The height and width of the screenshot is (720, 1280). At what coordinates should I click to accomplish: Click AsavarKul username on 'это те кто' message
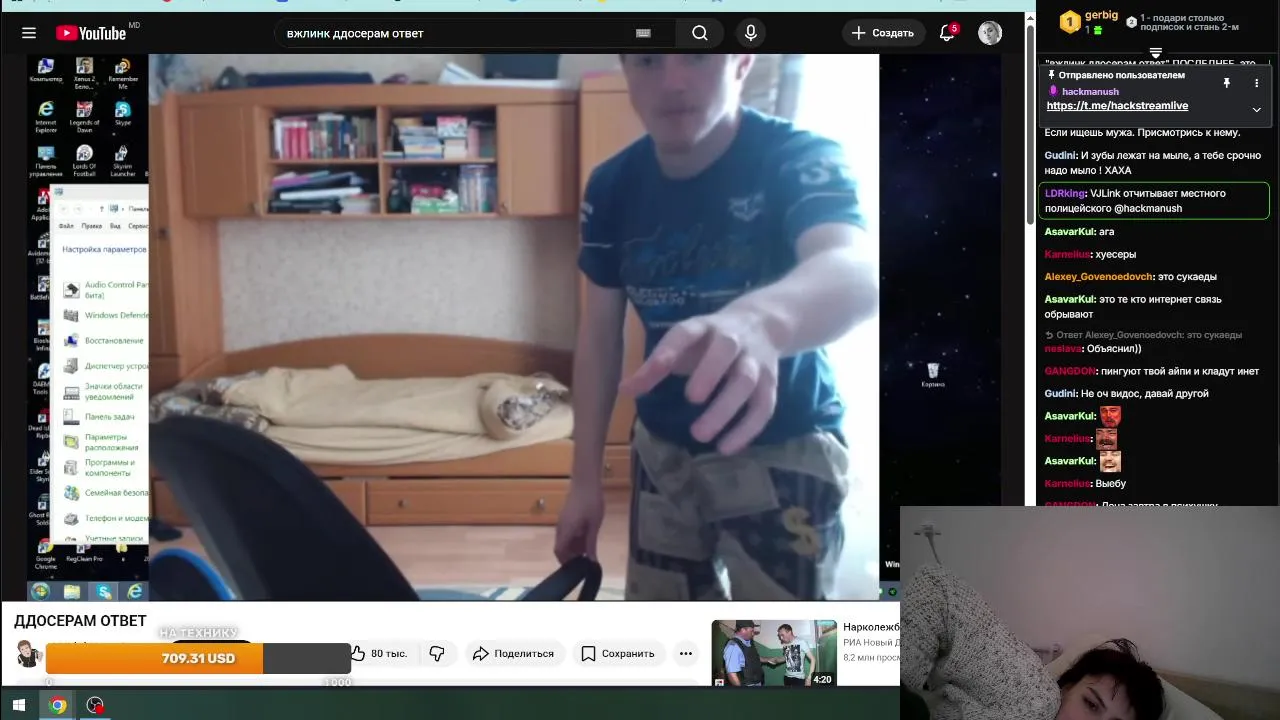pos(1070,300)
